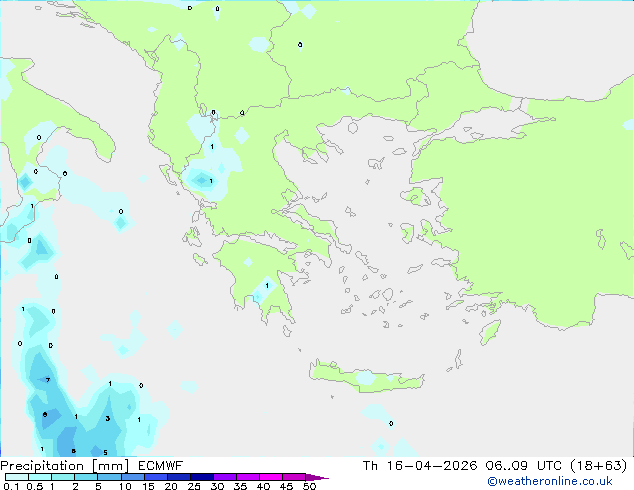Click the legend swatch between 45 and 50
634x490 pixels.
pyautogui.click(x=294, y=477)
